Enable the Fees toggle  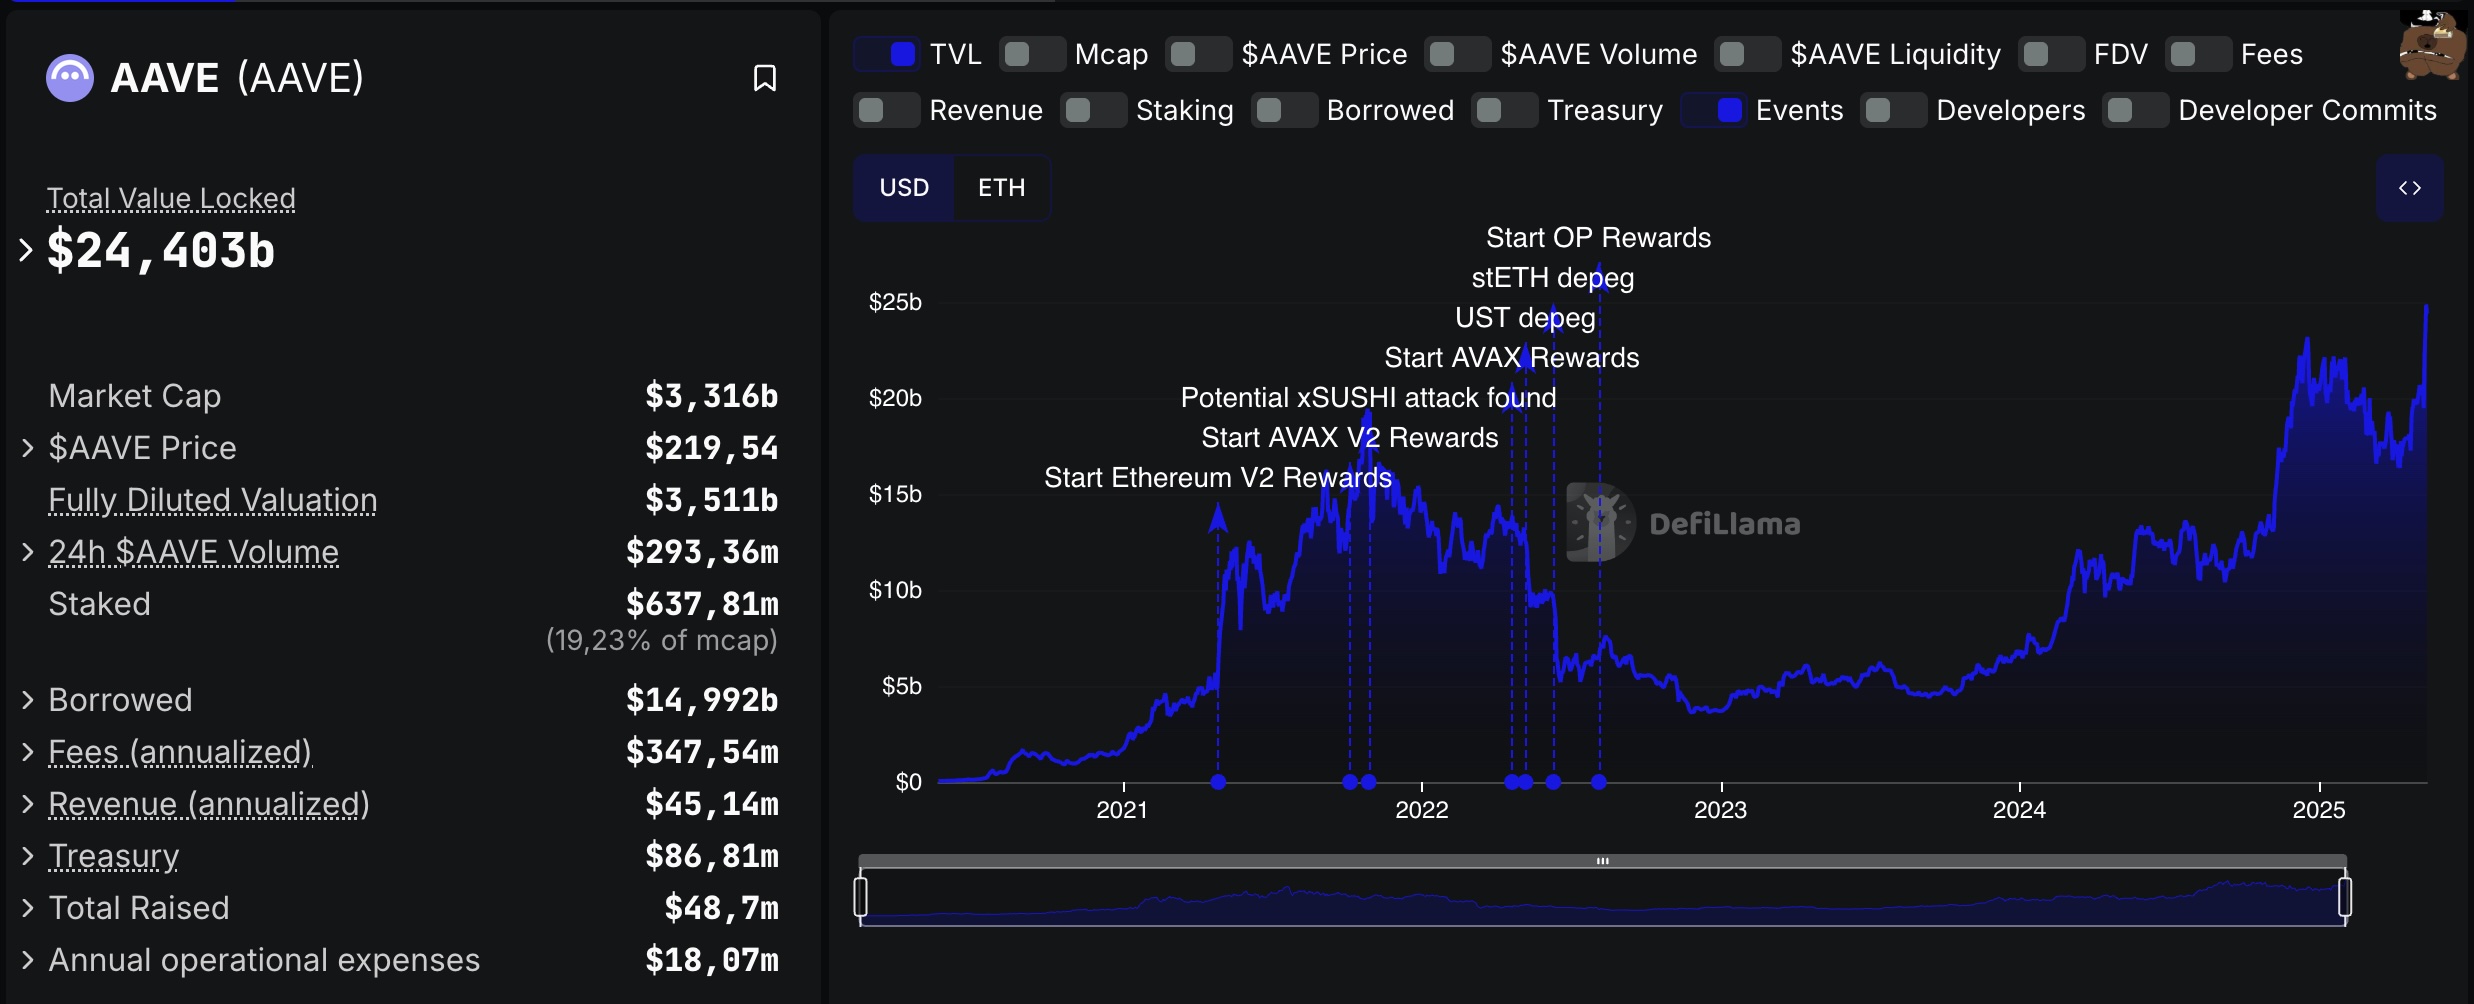click(2198, 54)
